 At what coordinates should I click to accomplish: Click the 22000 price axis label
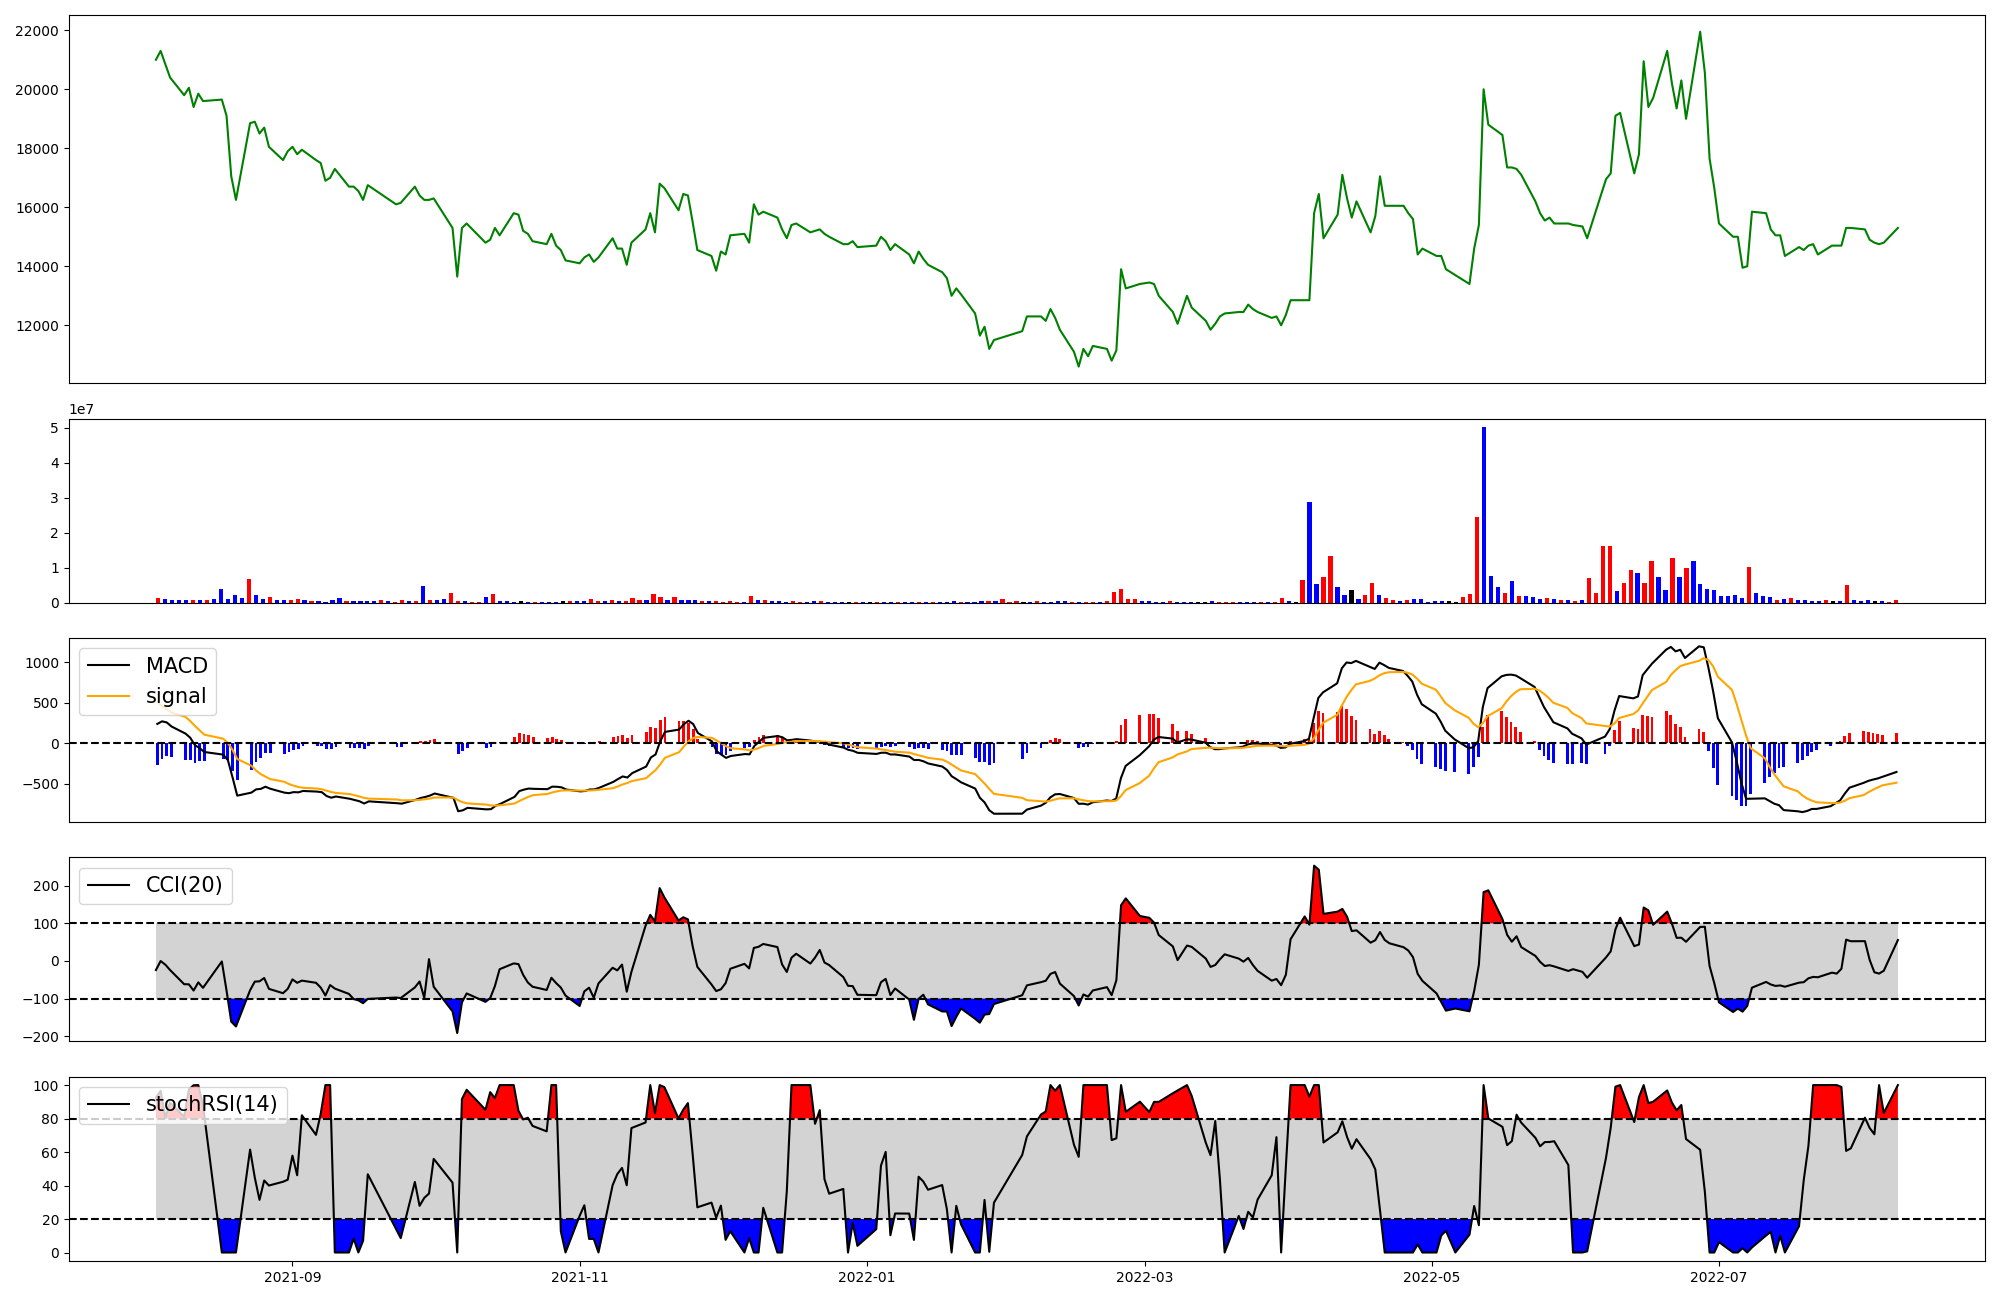(x=37, y=31)
